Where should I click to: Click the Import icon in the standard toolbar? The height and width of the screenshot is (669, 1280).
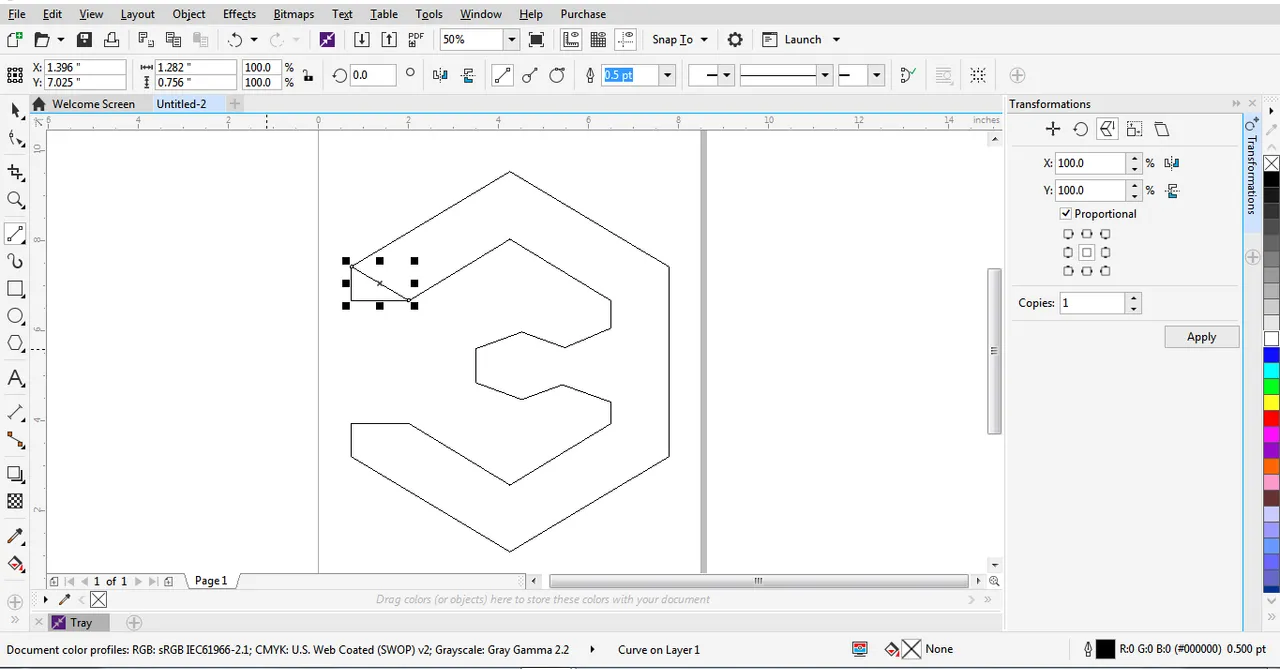[x=362, y=40]
